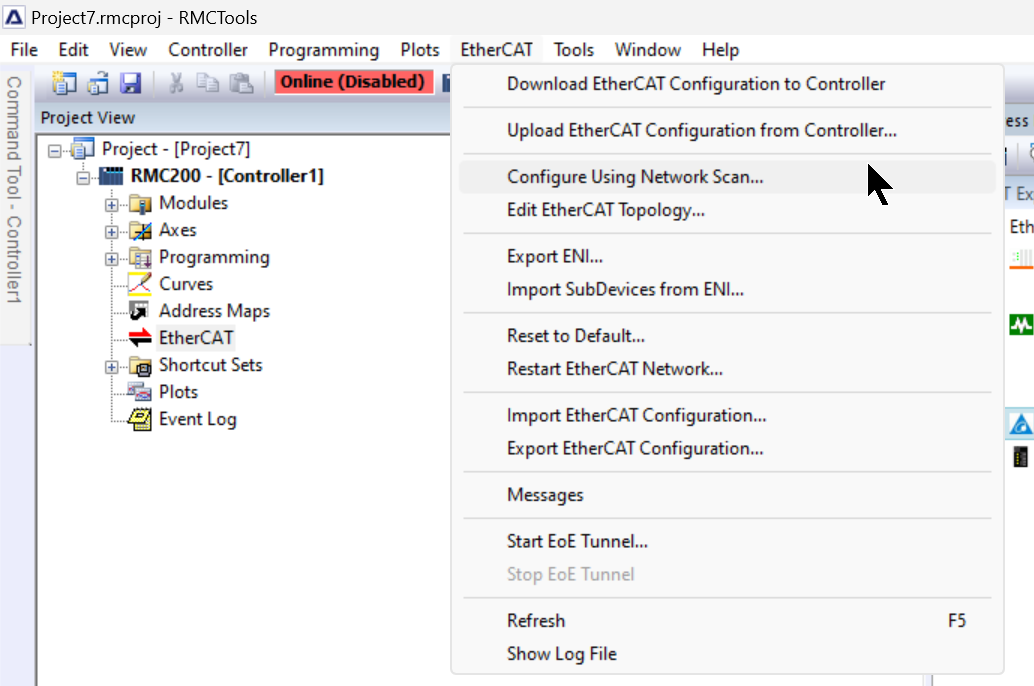Collapse the RMC200 Controller1 node
The width and height of the screenshot is (1034, 686).
83,178
